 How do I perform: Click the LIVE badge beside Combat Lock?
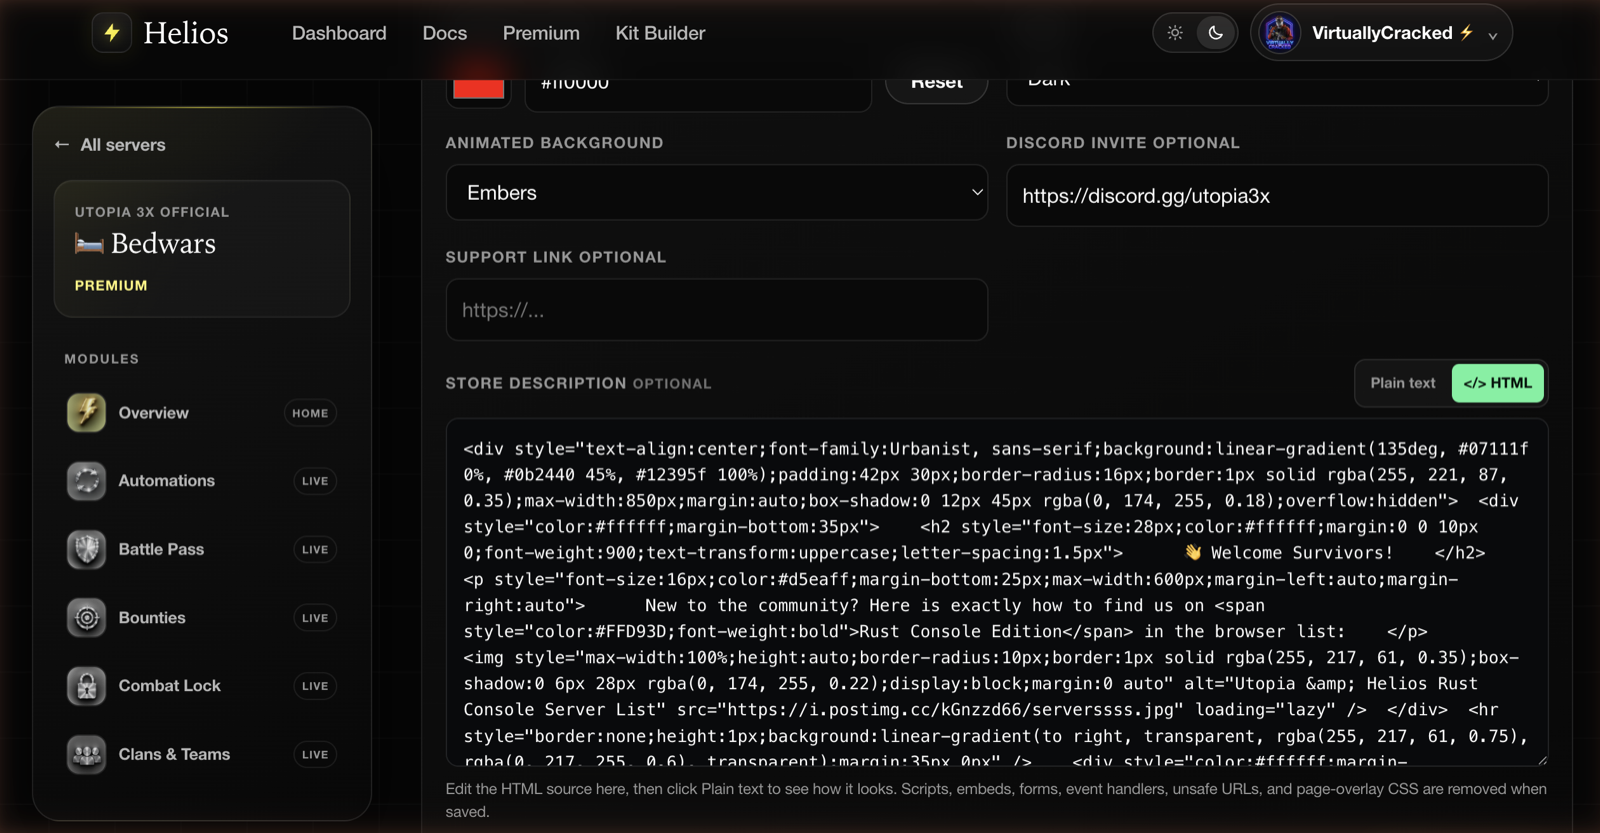tap(315, 686)
